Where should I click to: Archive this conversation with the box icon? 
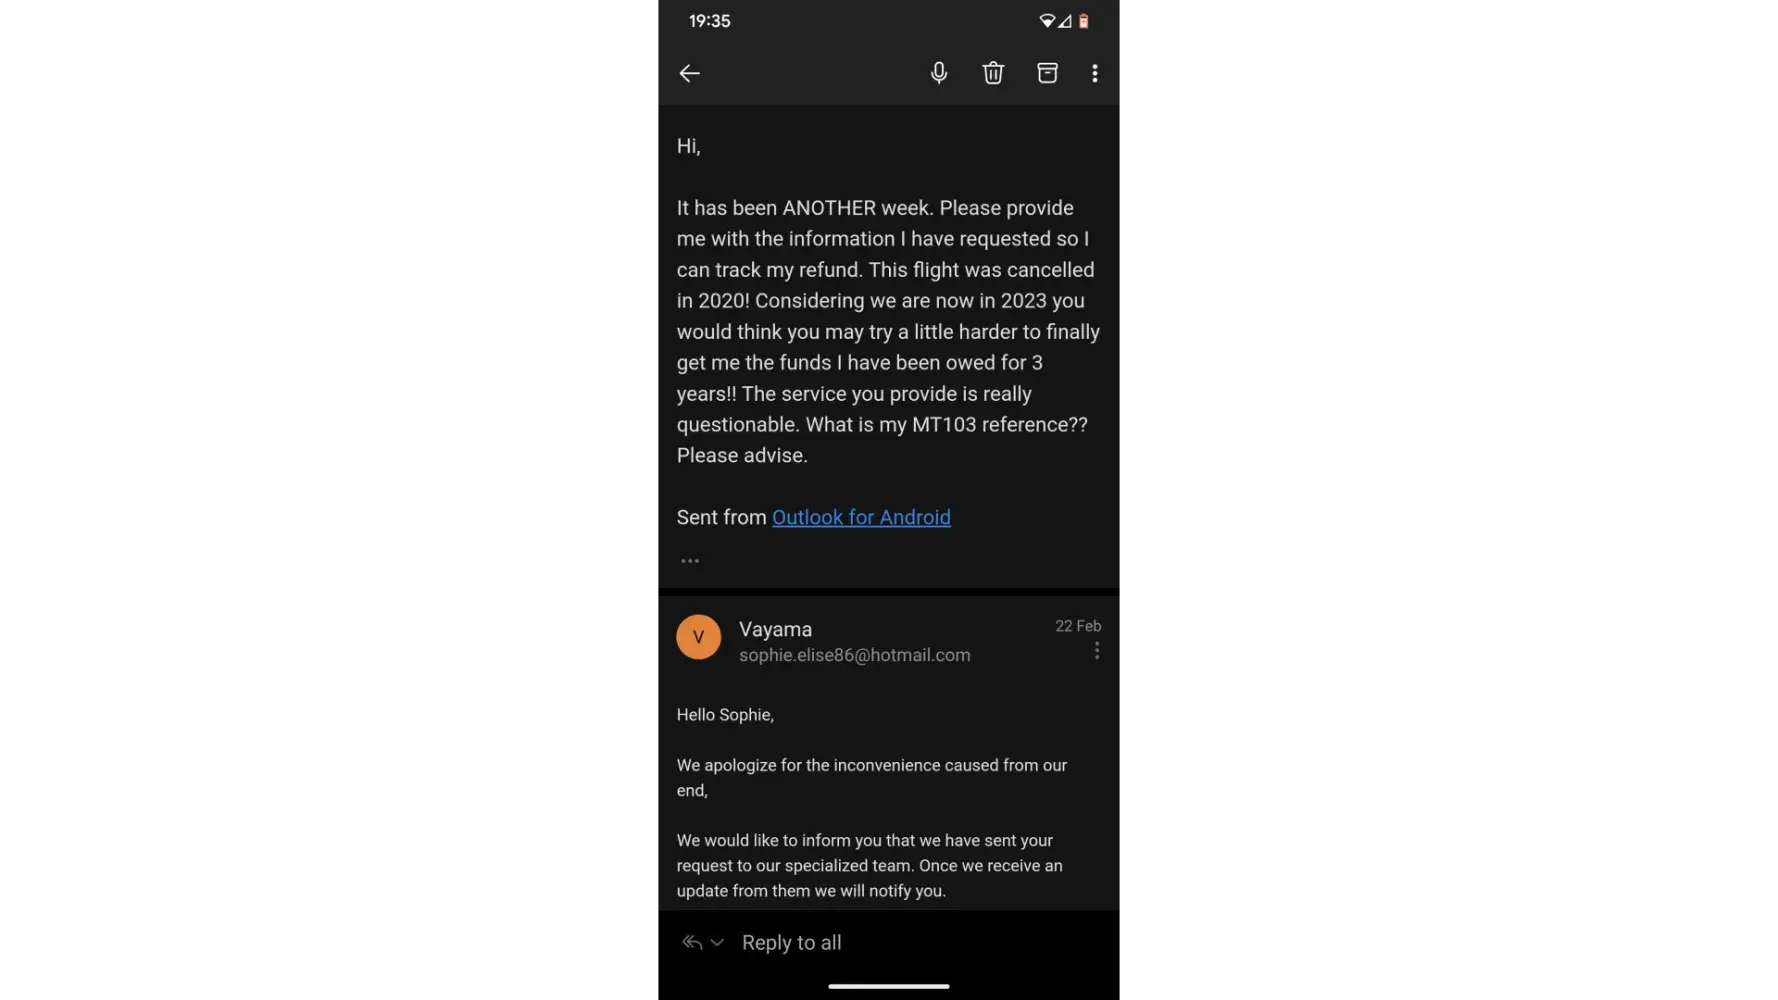click(x=1047, y=73)
